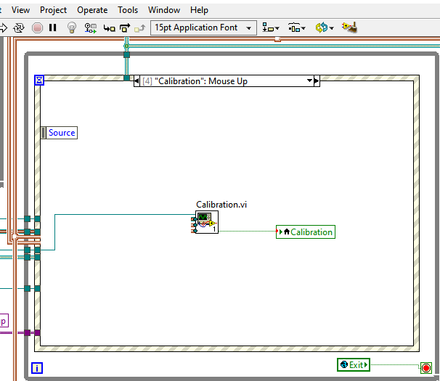Click the Step Out button
440x381 pixels.
click(140, 28)
